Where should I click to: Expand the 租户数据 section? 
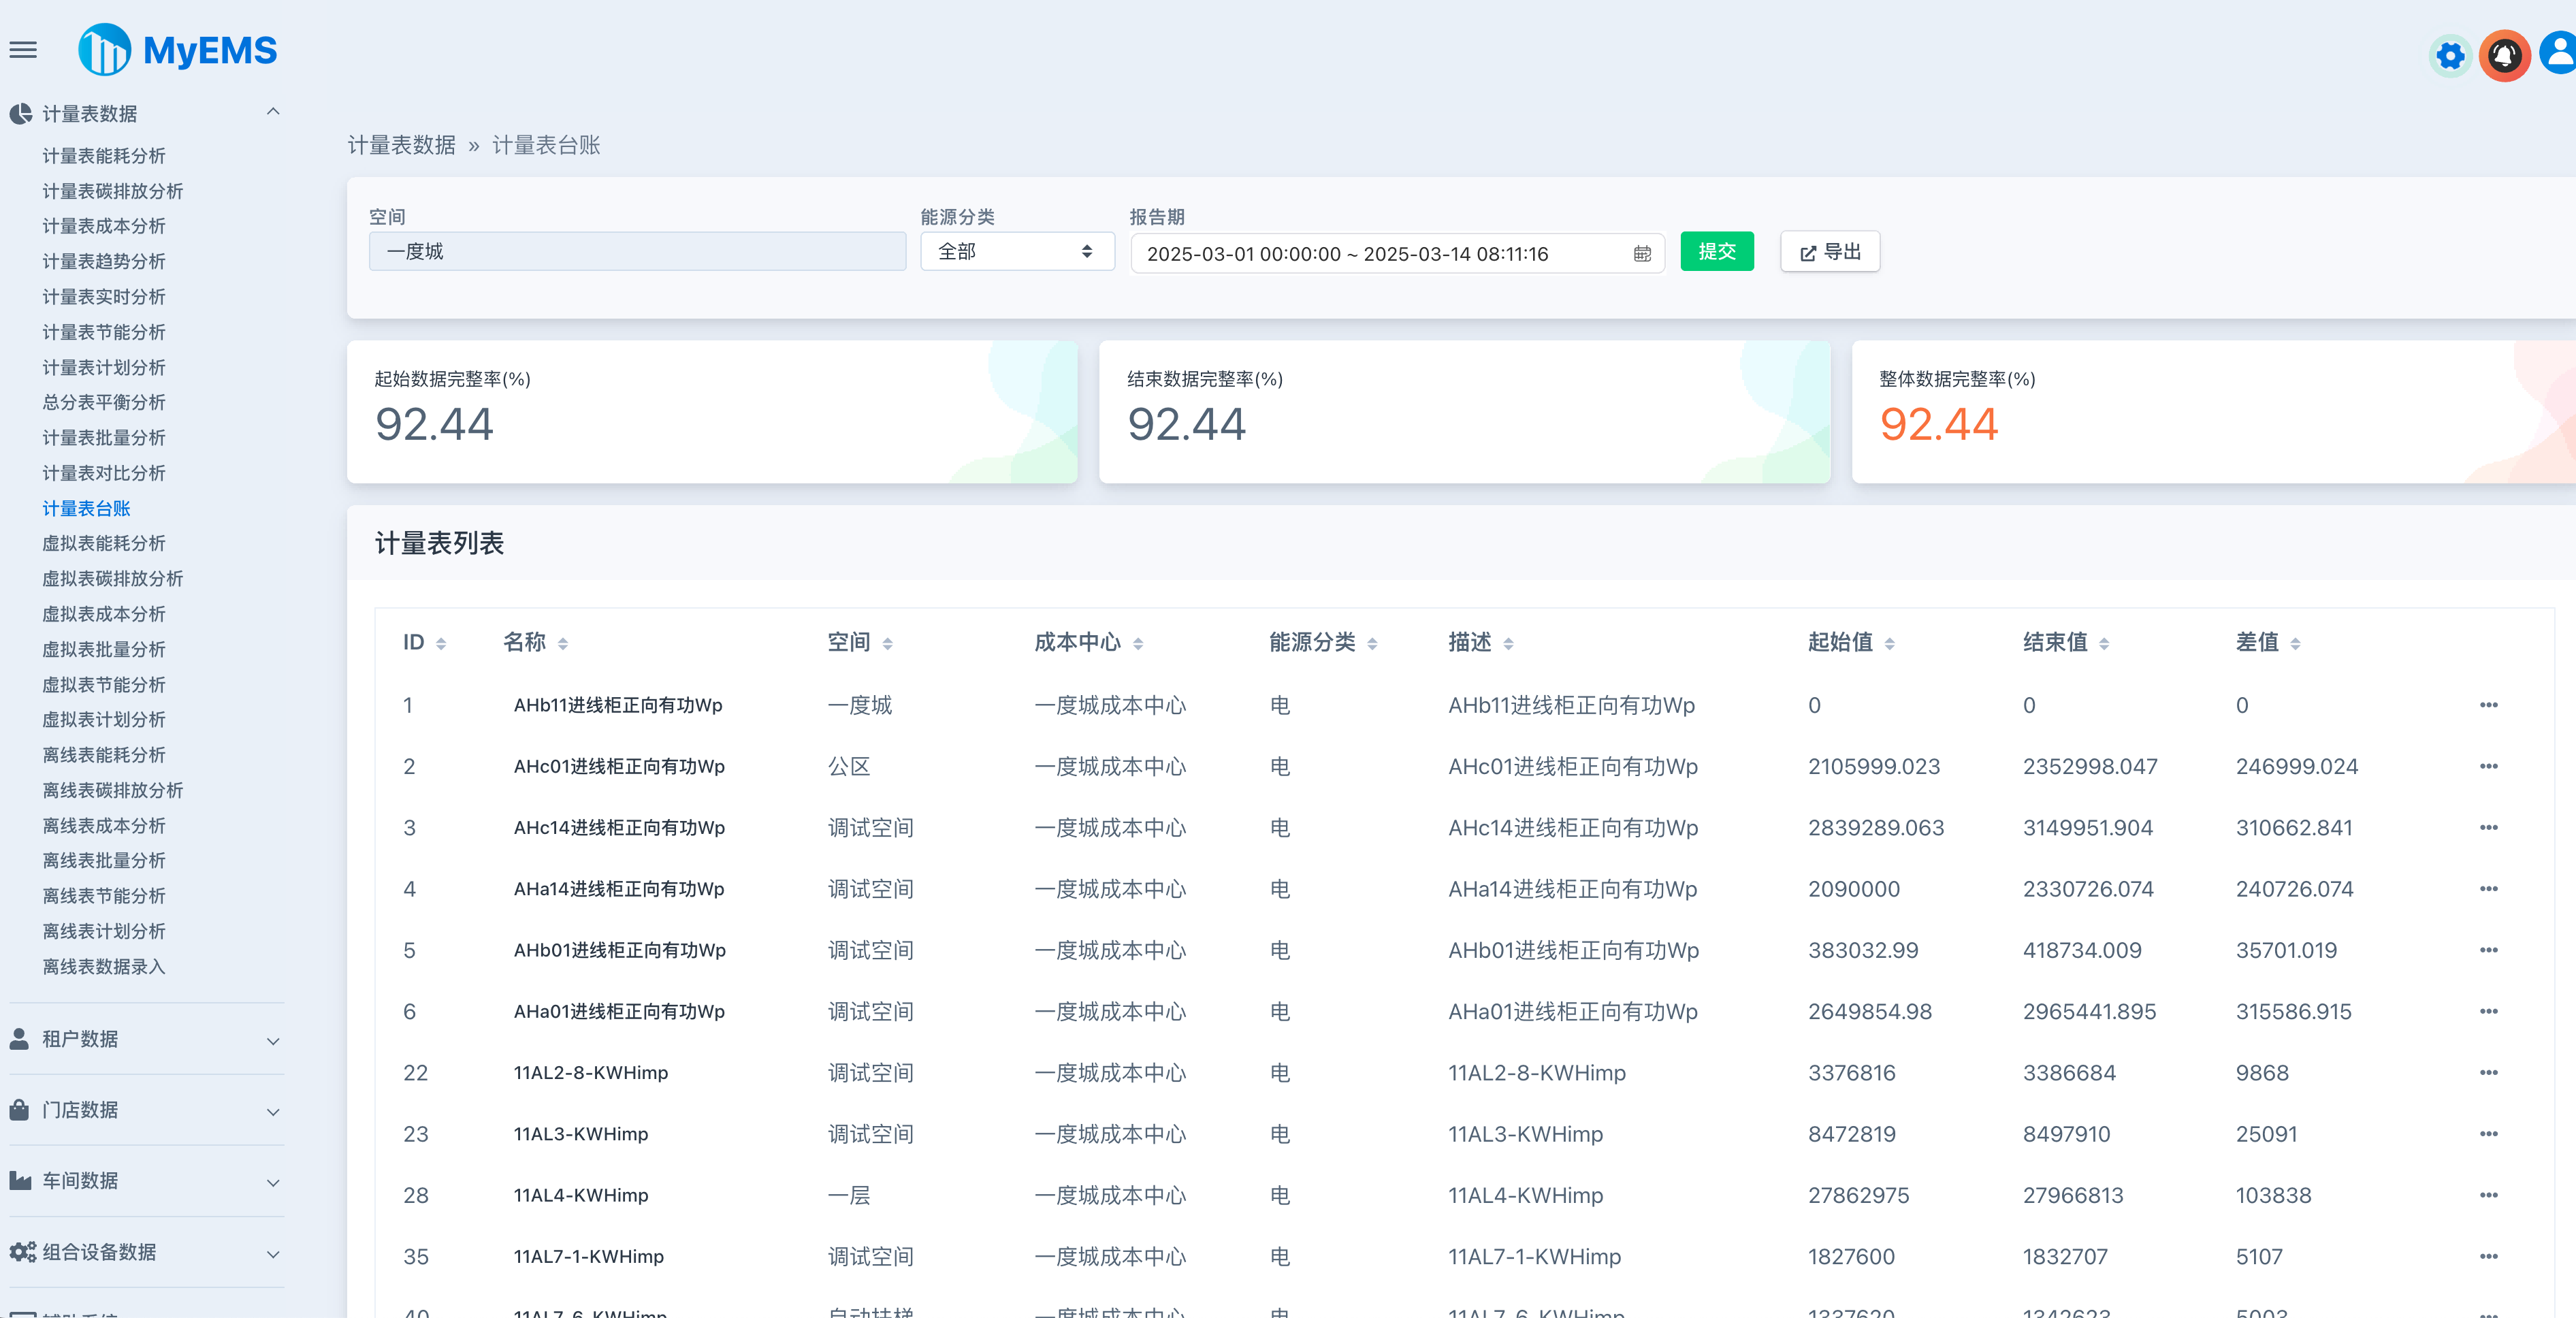(145, 1039)
